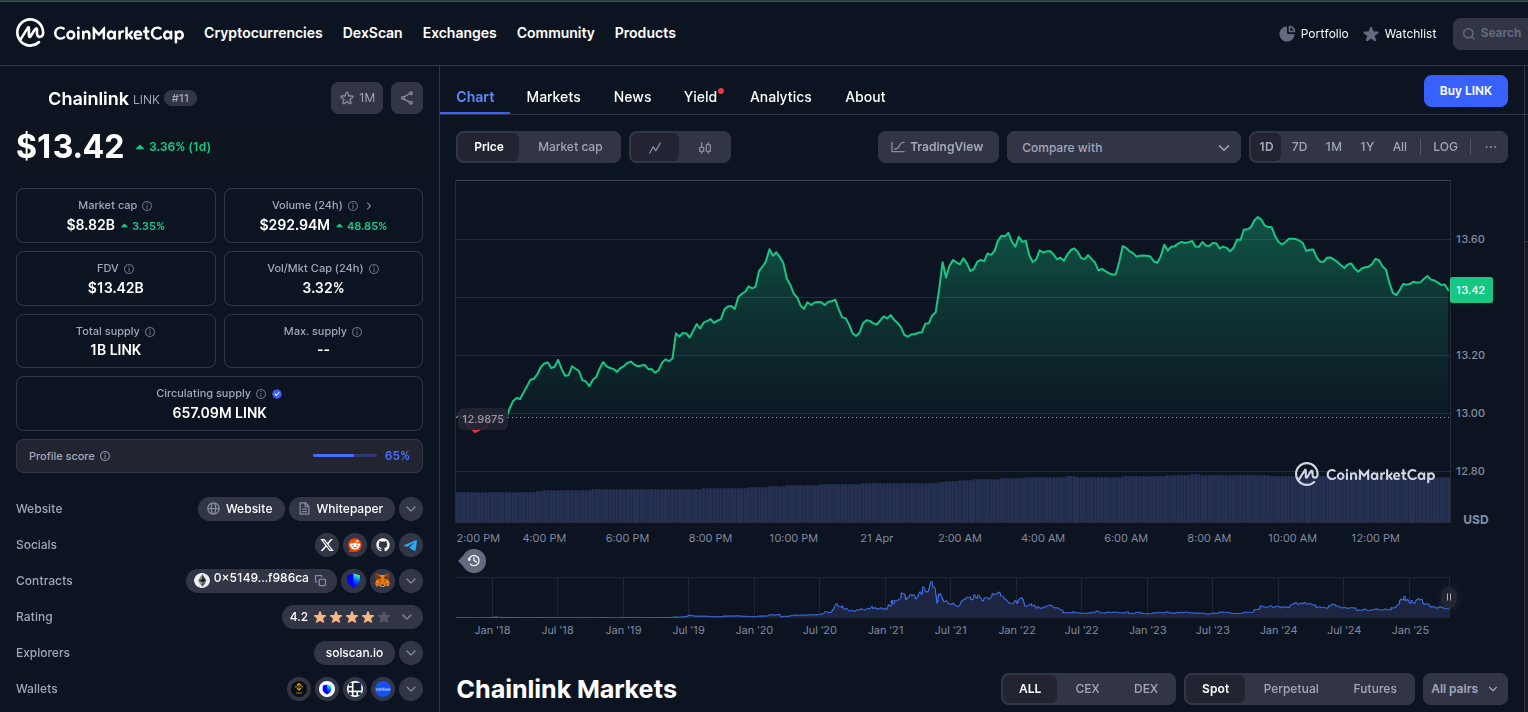The image size is (1528, 712).
Task: Open the Binance wallet icon
Action: [x=299, y=689]
